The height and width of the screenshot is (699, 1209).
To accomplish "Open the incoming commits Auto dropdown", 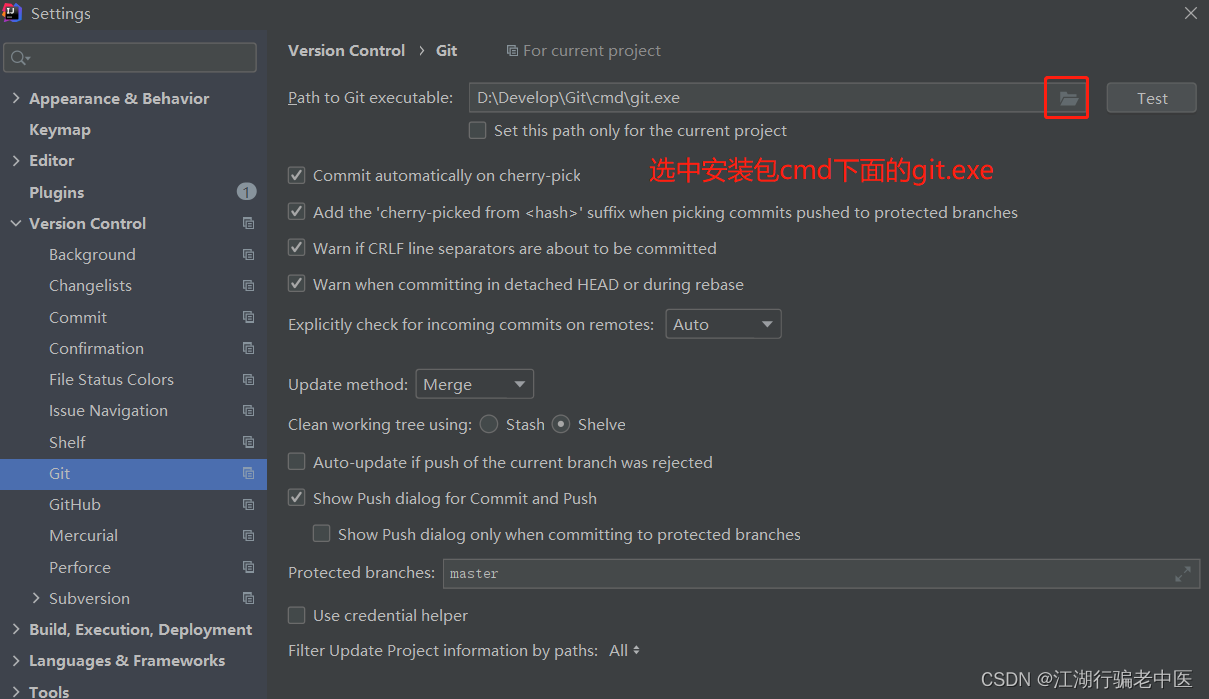I will coord(723,325).
